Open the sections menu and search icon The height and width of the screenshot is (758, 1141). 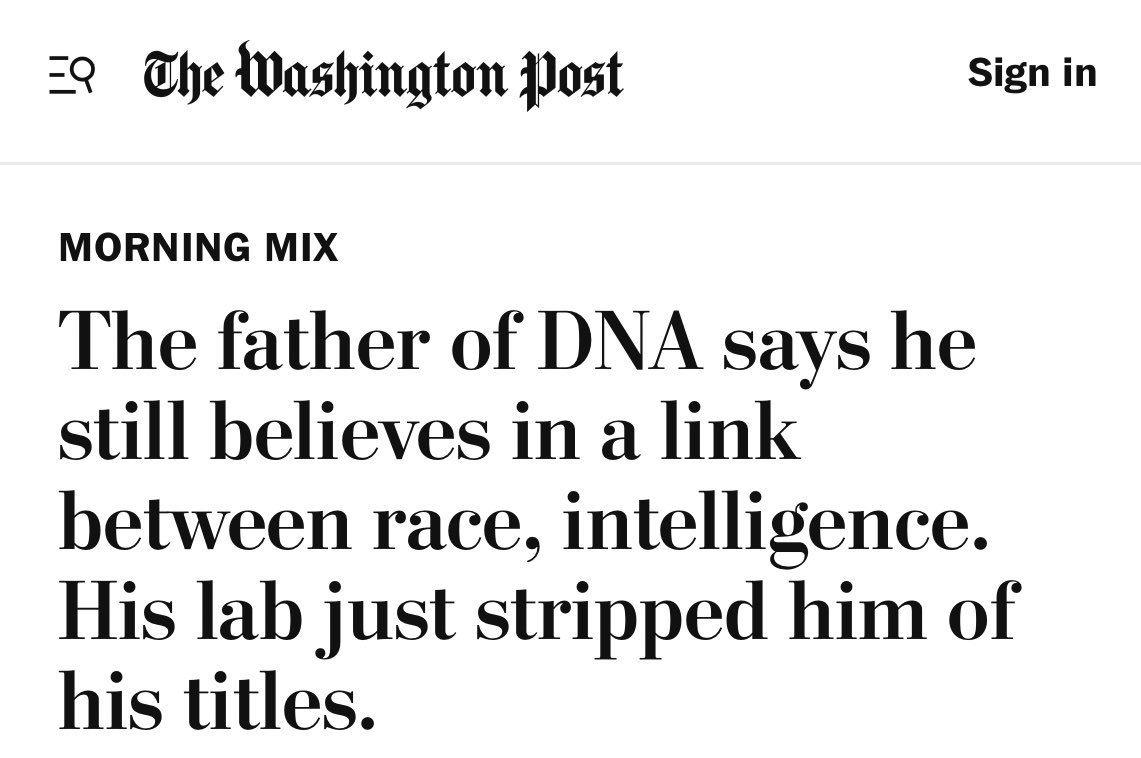(x=72, y=76)
